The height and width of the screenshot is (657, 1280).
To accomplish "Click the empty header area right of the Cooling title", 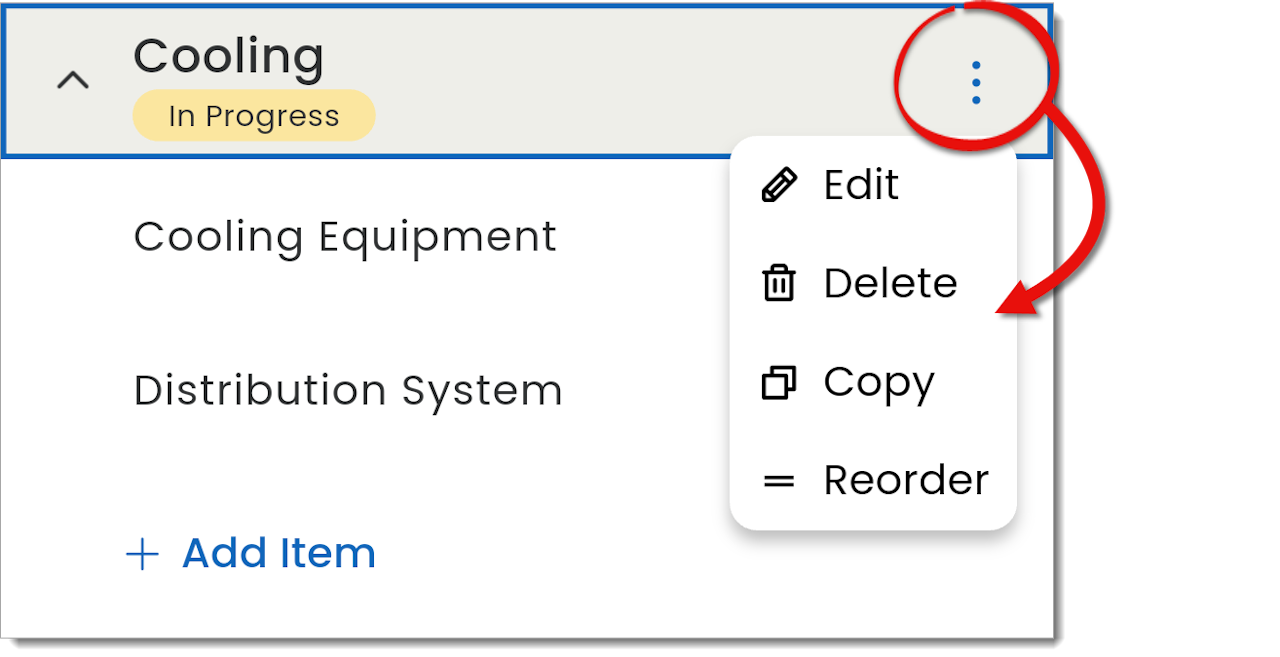I will (620, 82).
